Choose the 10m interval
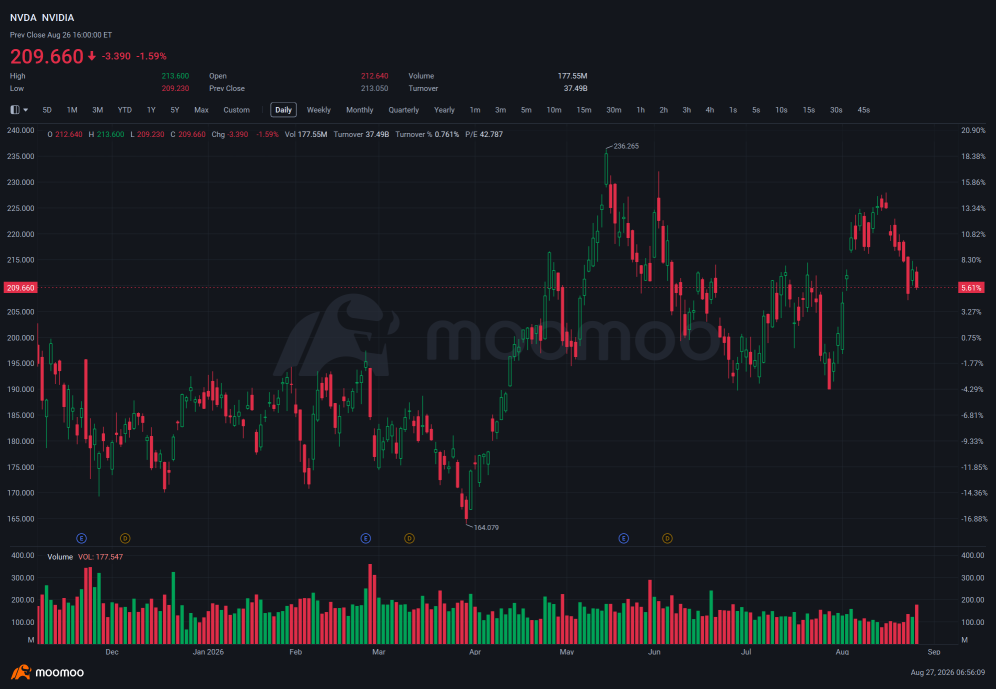Screen dimensions: 996x689 (x=554, y=110)
